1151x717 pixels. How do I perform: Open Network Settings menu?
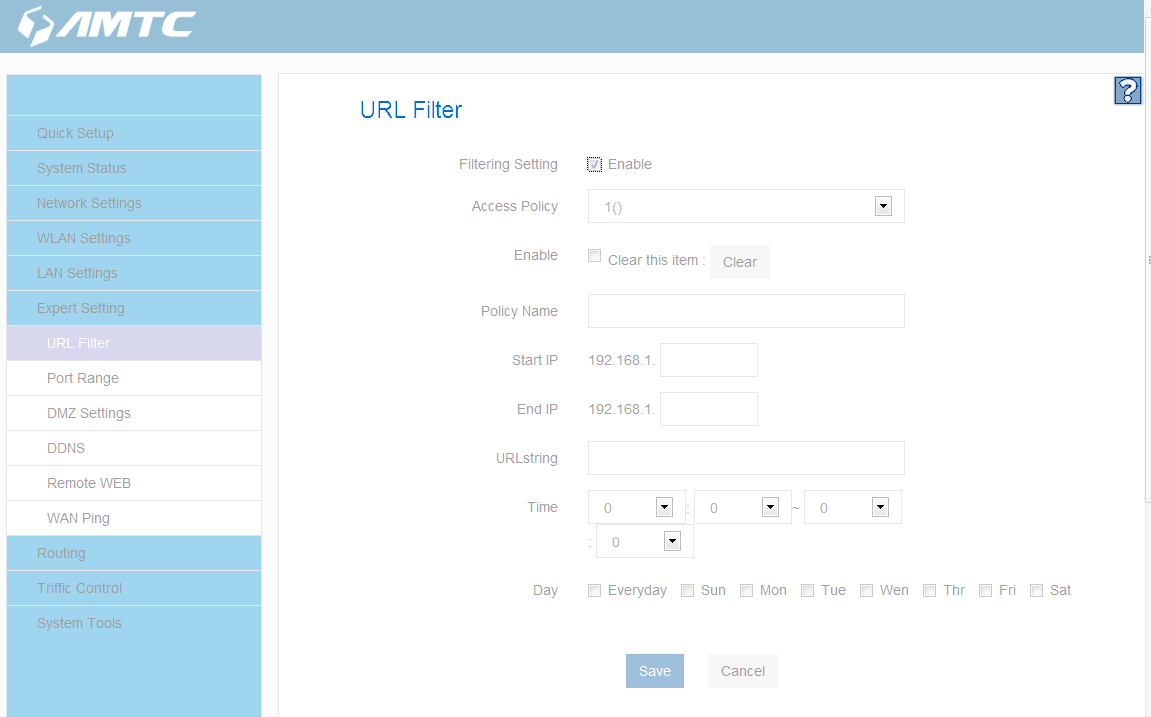pyautogui.click(x=134, y=203)
